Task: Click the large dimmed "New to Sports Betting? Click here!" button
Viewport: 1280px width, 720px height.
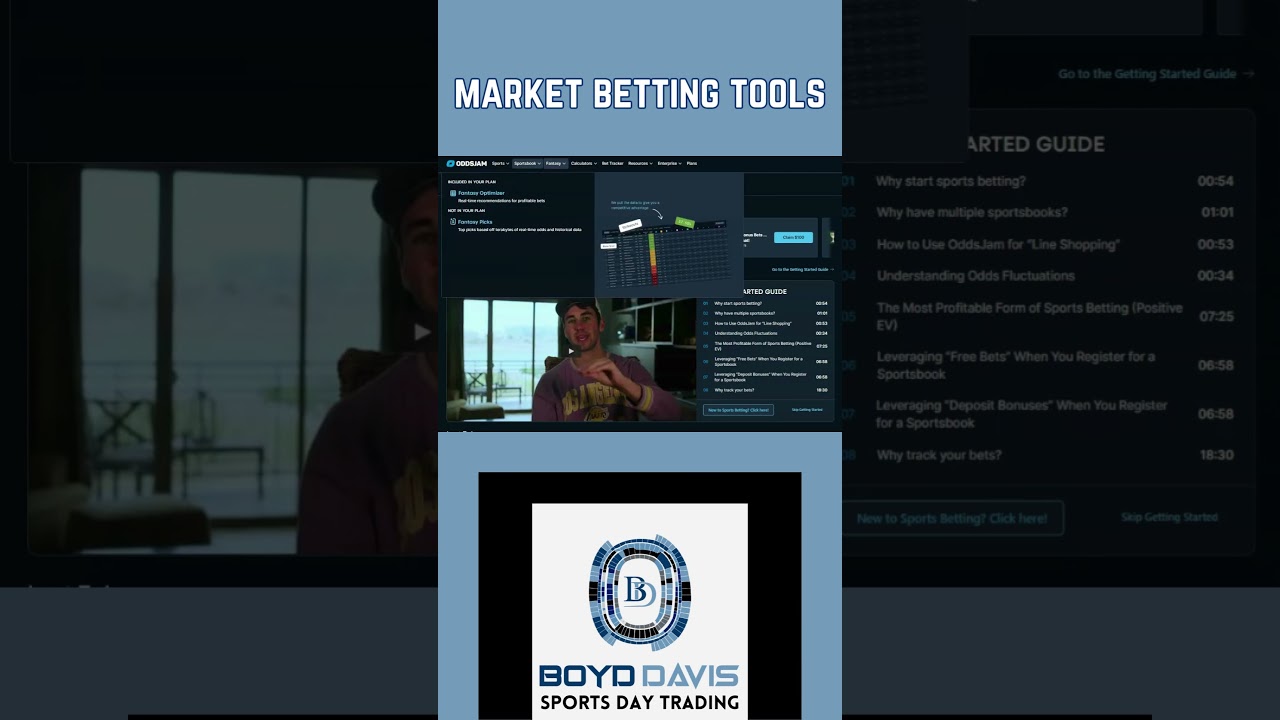Action: coord(952,518)
